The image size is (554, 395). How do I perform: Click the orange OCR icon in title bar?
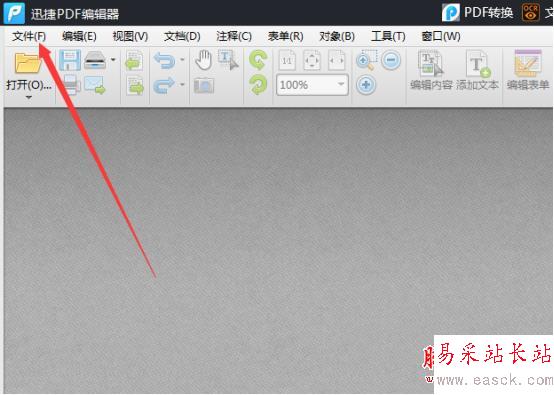click(x=531, y=12)
